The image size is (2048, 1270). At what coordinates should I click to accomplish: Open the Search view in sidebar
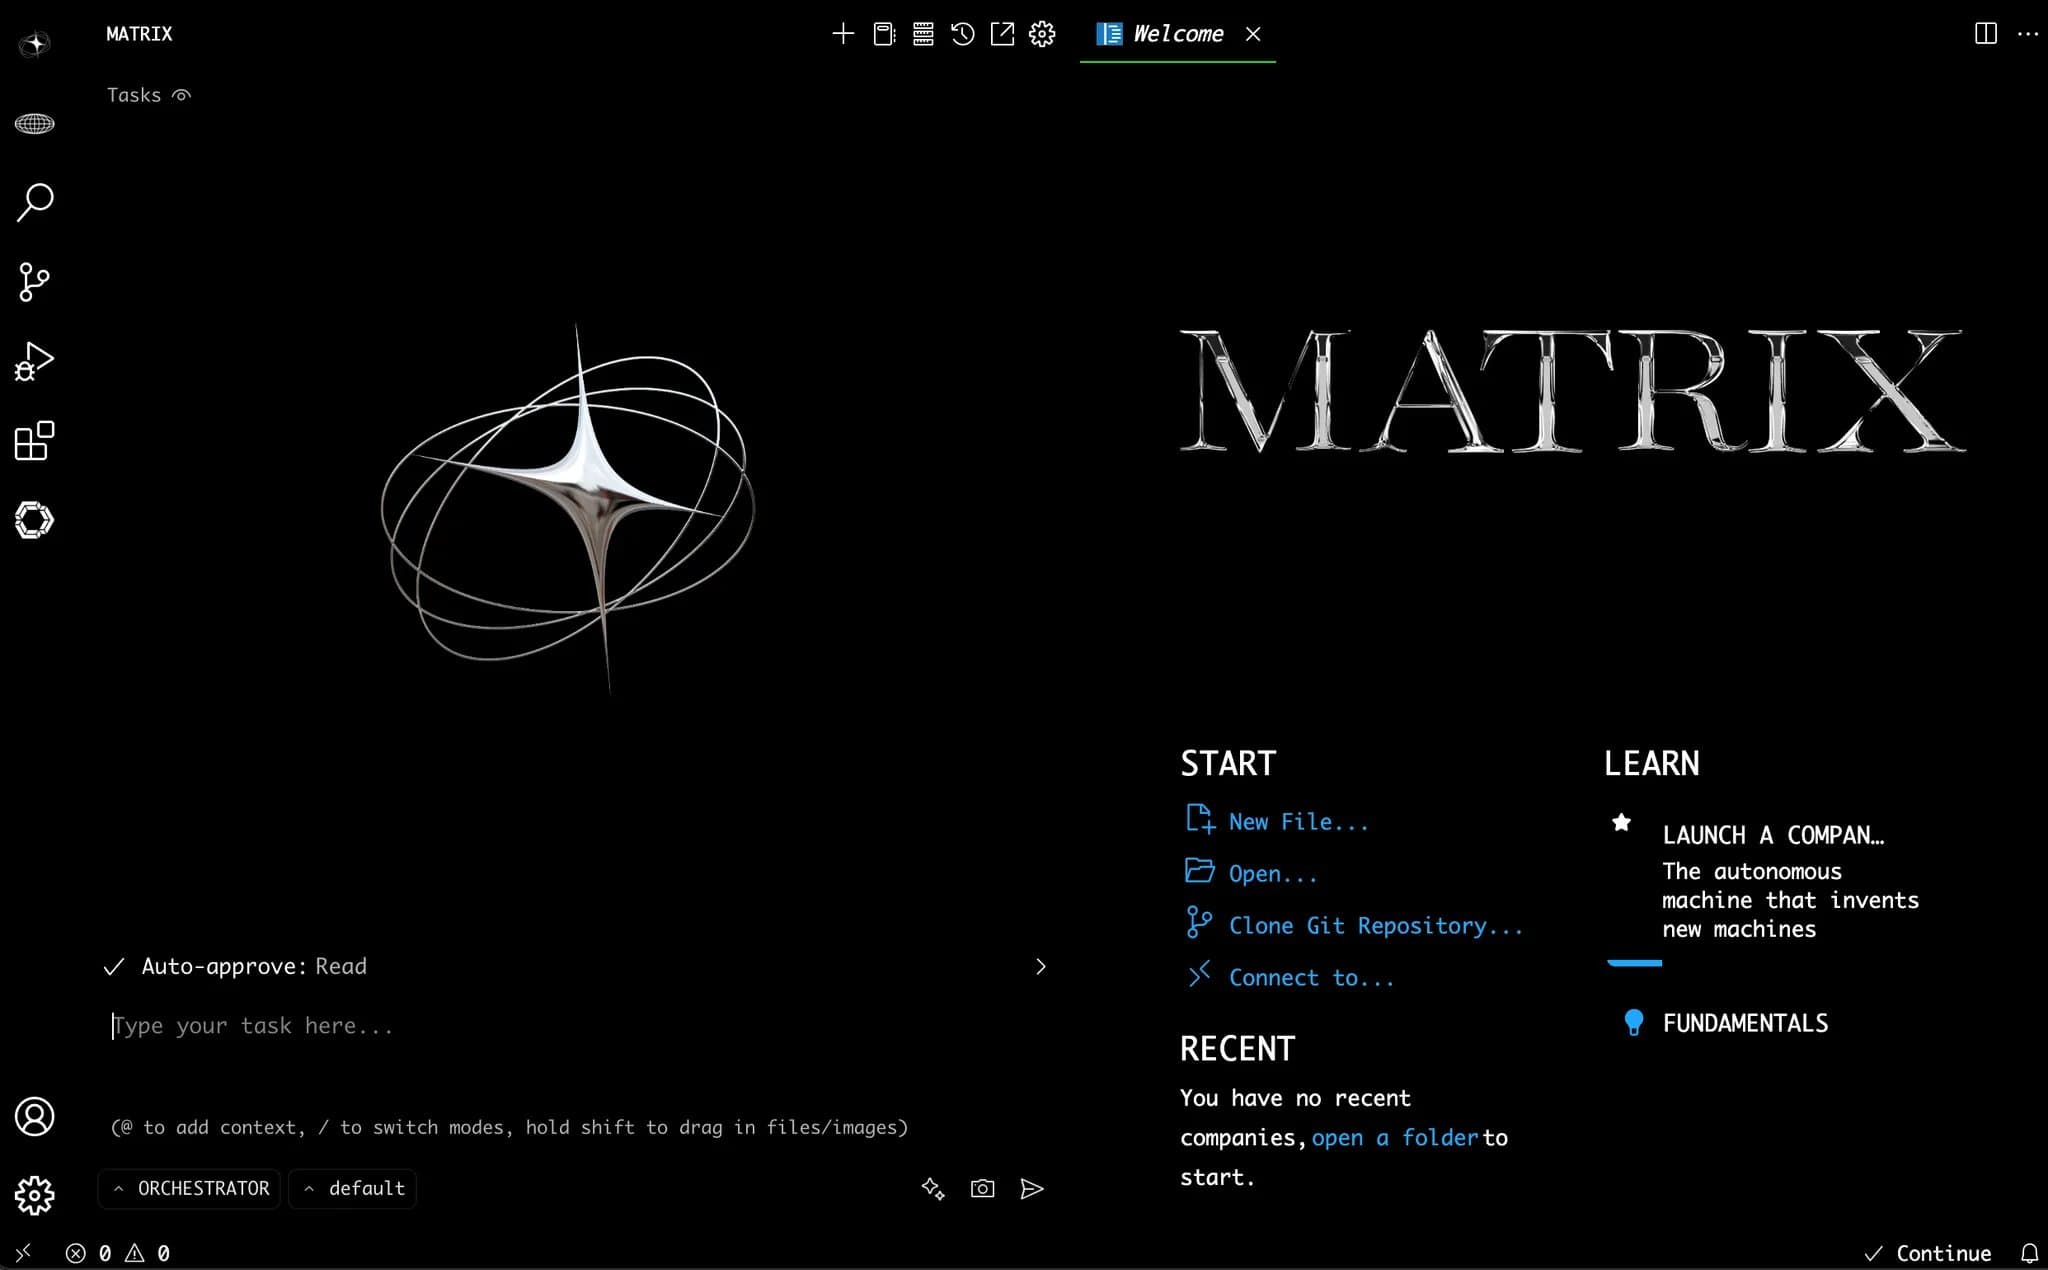coord(35,202)
